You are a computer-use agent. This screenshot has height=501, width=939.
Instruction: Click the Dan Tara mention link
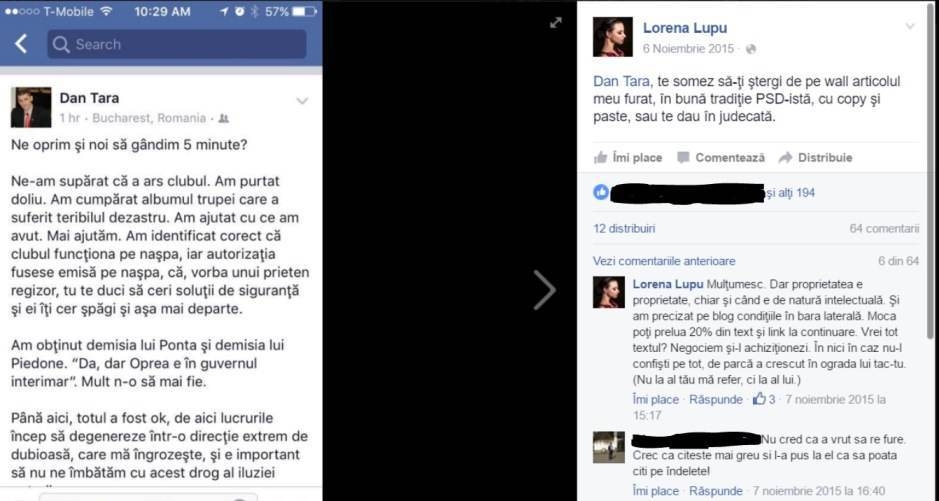621,81
